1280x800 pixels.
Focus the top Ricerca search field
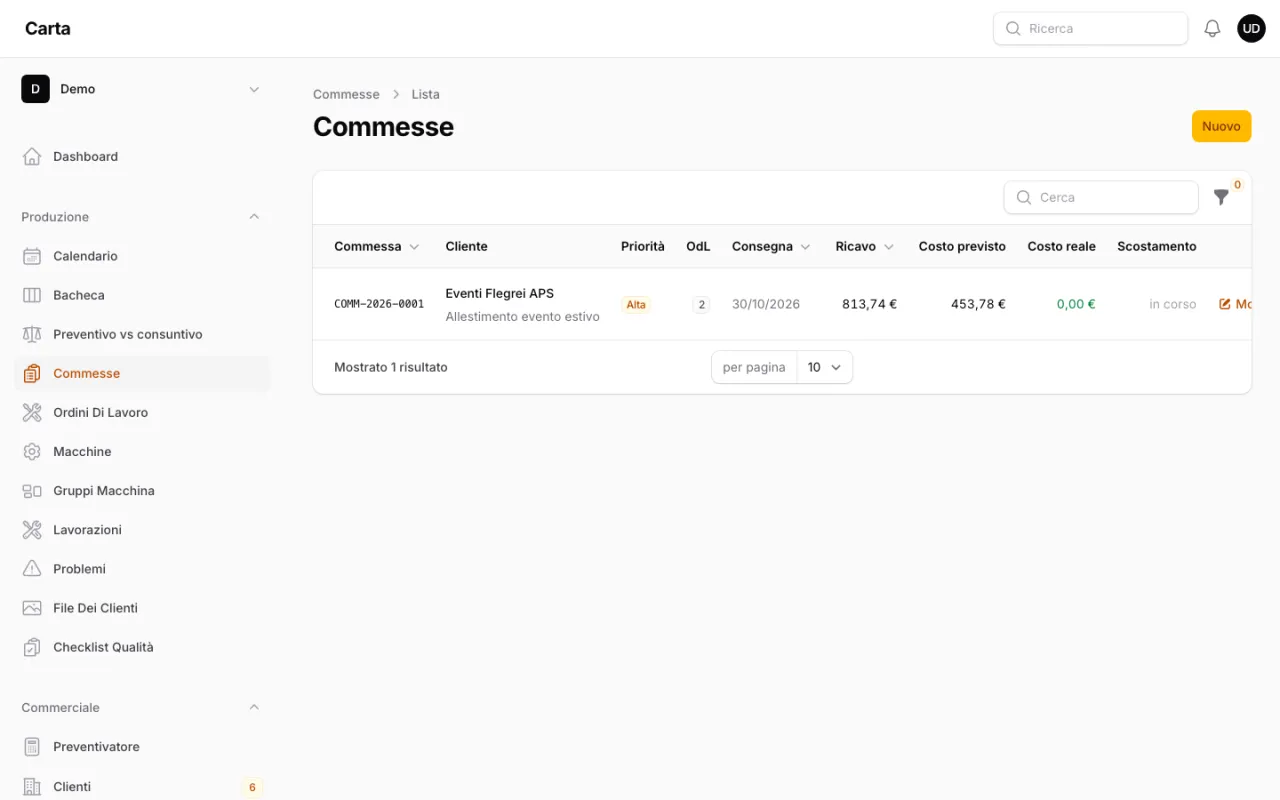tap(1090, 28)
